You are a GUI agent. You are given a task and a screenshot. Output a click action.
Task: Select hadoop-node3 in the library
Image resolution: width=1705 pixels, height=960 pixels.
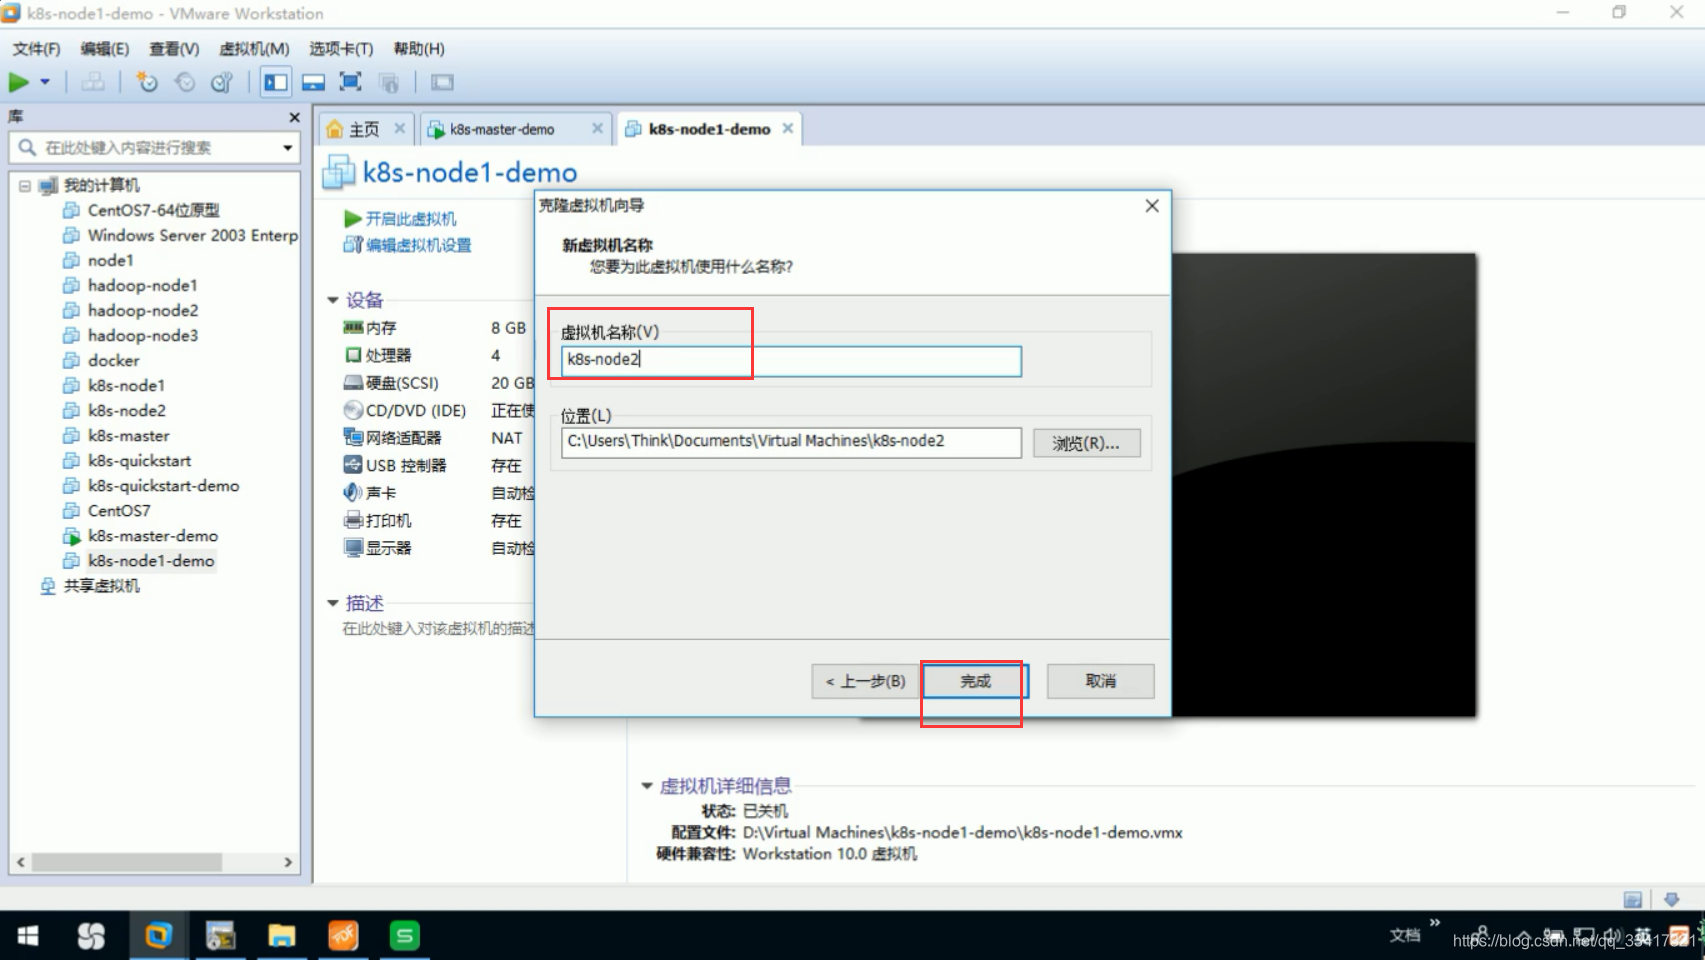[142, 335]
